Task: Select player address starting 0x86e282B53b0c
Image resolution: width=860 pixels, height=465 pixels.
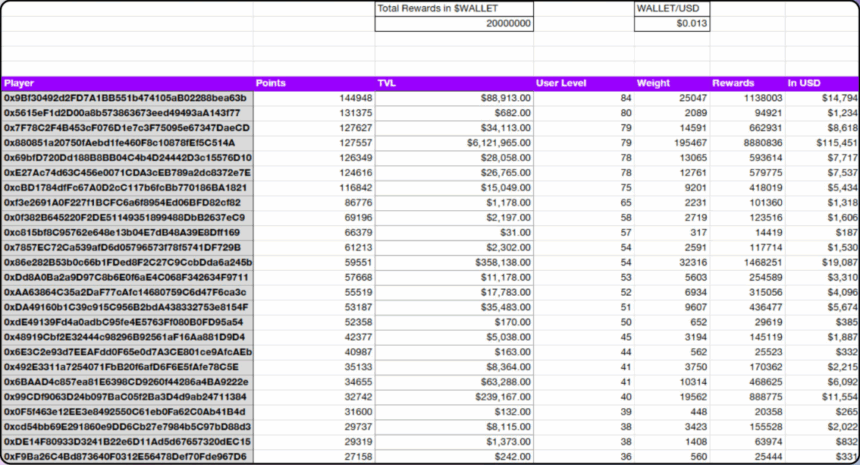Action: coord(127,263)
